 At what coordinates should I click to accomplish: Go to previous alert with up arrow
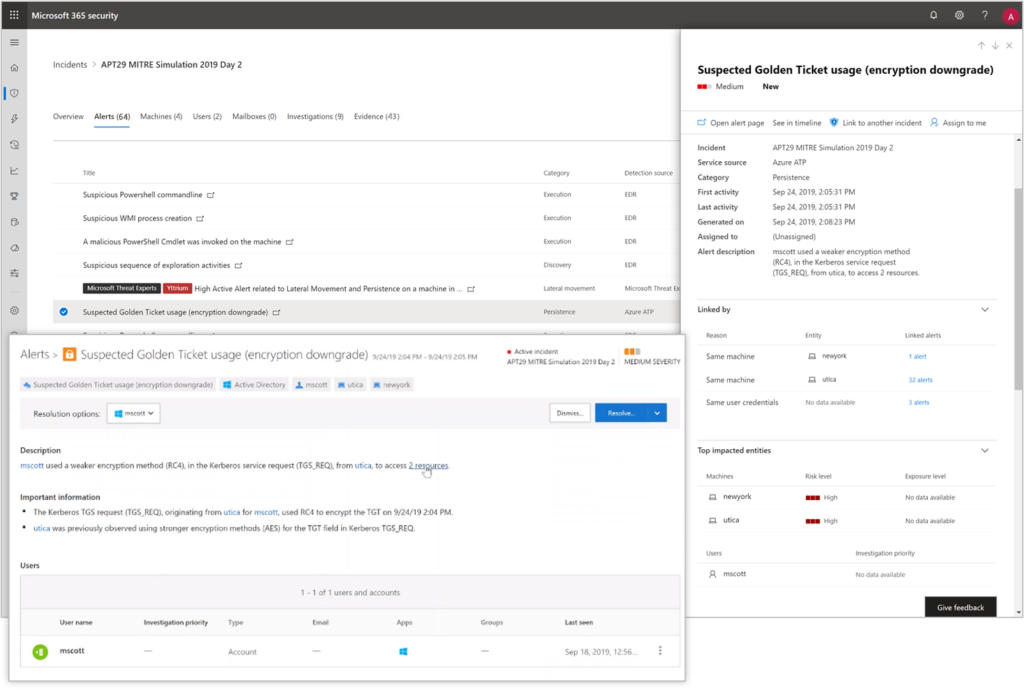point(981,46)
